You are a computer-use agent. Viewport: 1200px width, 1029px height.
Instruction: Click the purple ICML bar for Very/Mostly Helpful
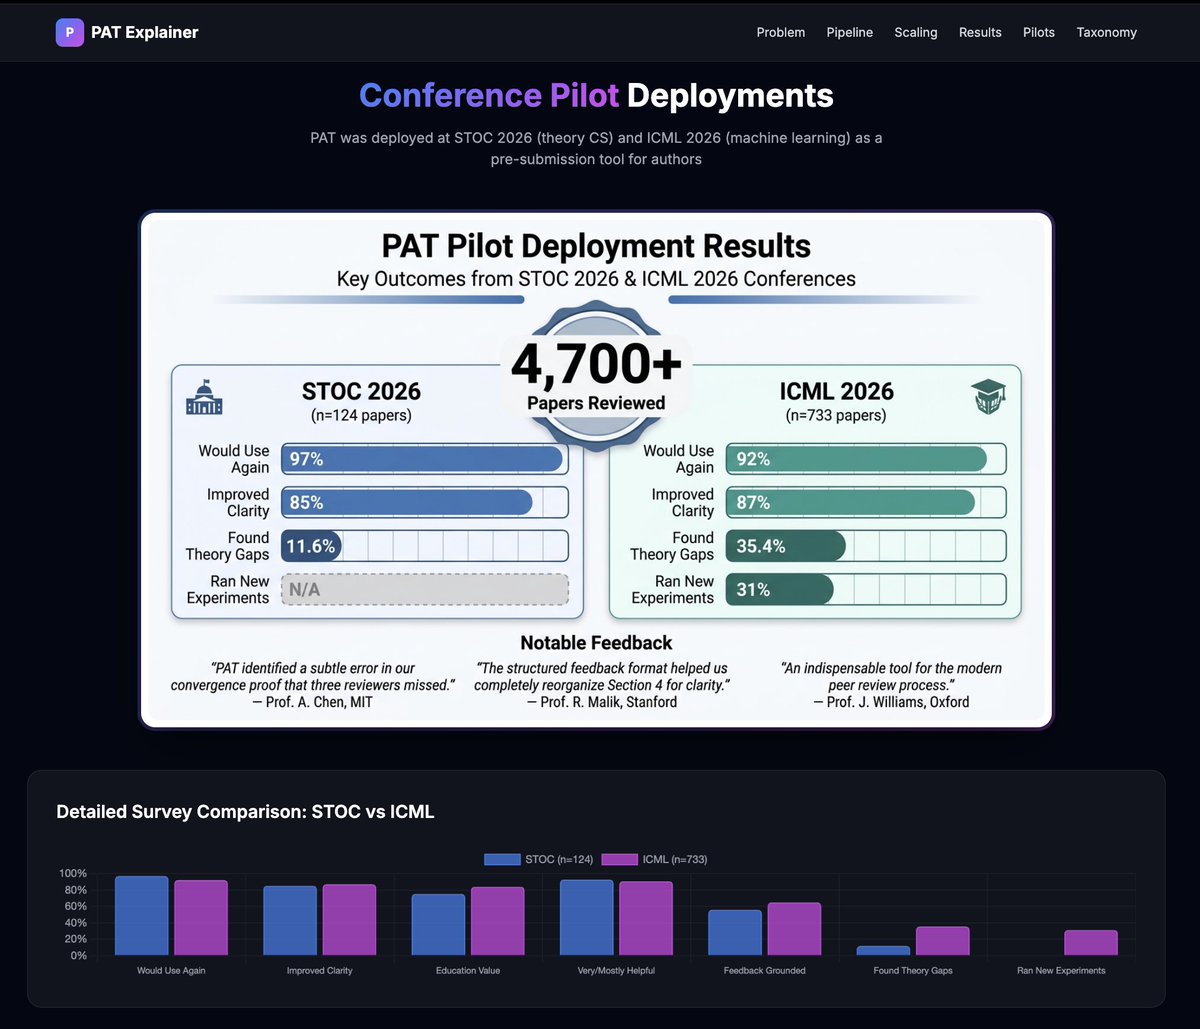click(x=645, y=918)
